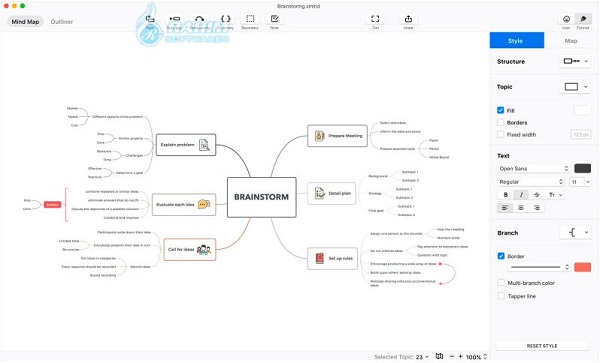This screenshot has width=600, height=363.
Task: Click the RESET STYLE button
Action: 542,345
